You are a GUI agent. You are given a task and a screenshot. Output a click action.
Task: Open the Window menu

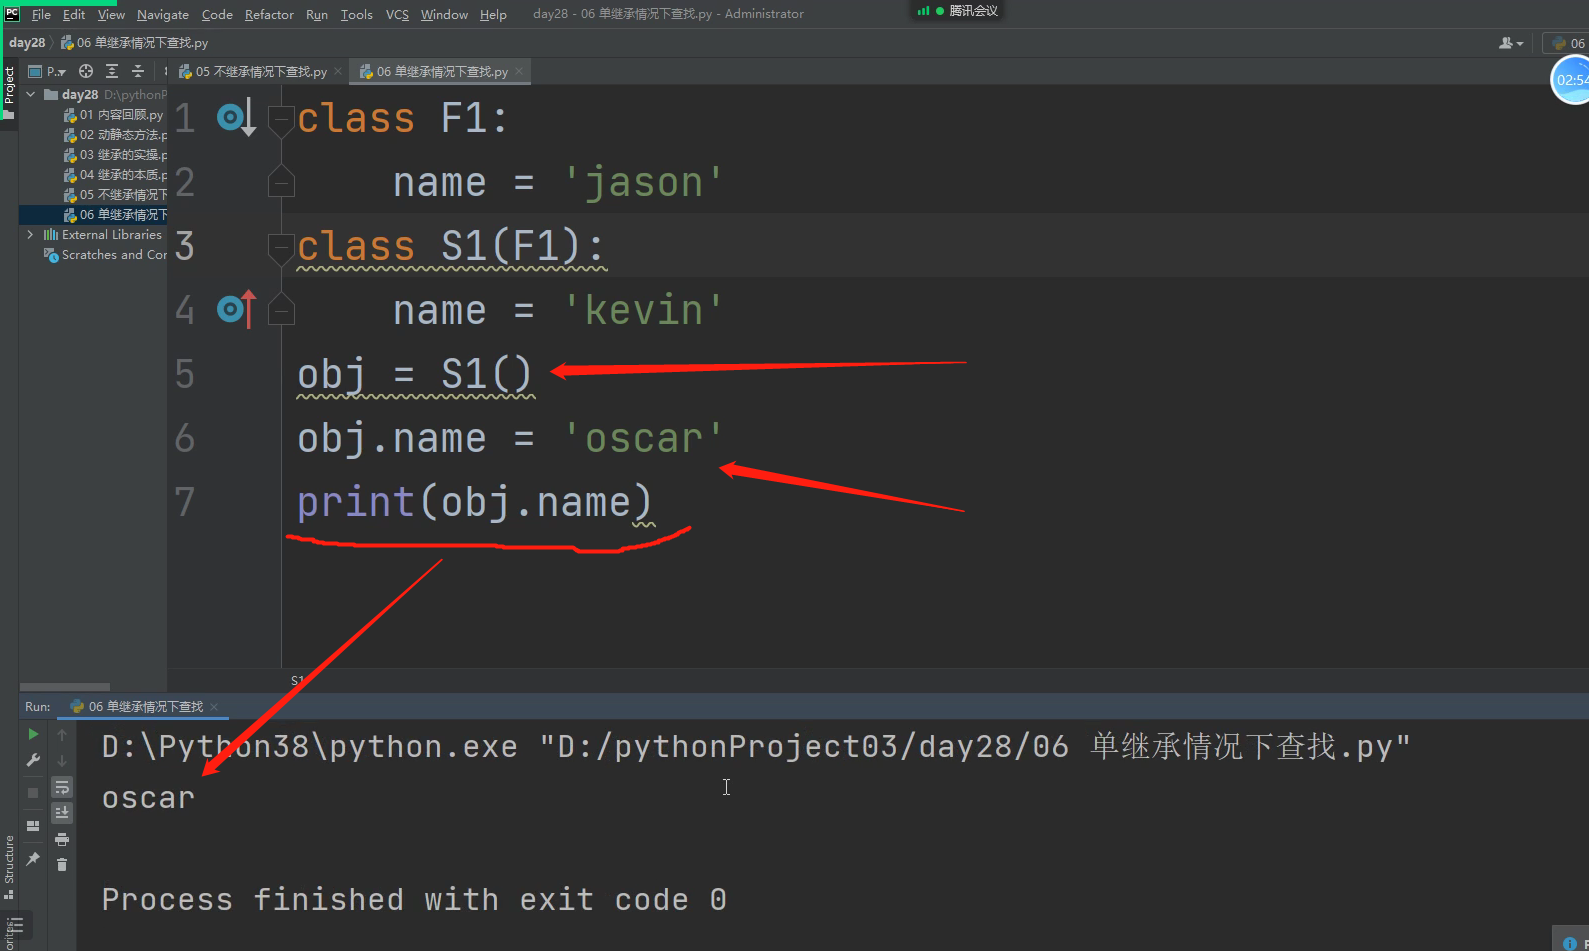[444, 14]
